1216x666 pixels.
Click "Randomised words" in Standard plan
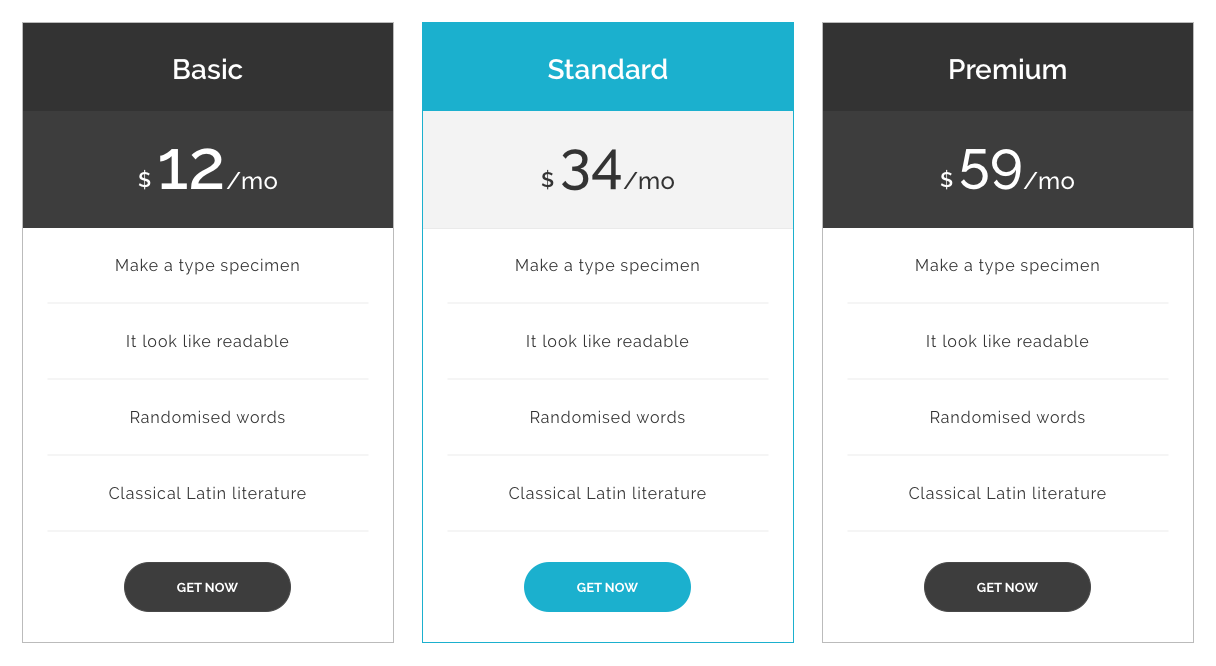pyautogui.click(x=608, y=417)
